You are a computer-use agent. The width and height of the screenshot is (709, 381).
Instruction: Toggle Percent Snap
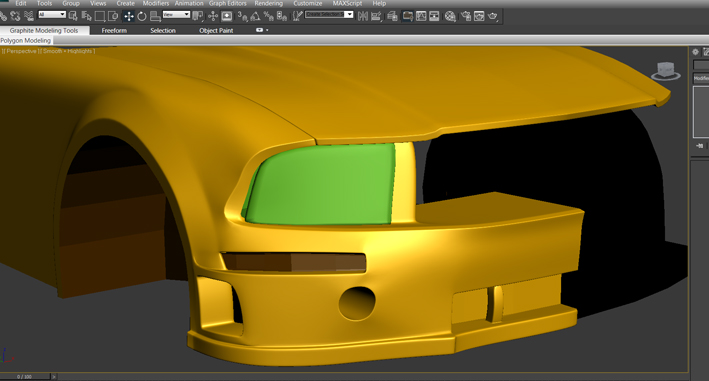click(268, 16)
